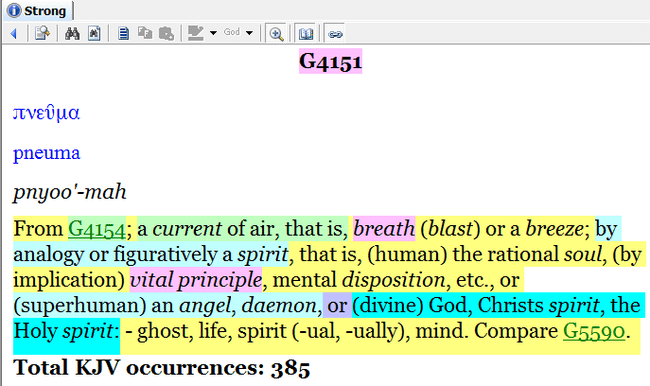Click the italic word blast in parentheses
Screen dimensions: 650x386
450,229
